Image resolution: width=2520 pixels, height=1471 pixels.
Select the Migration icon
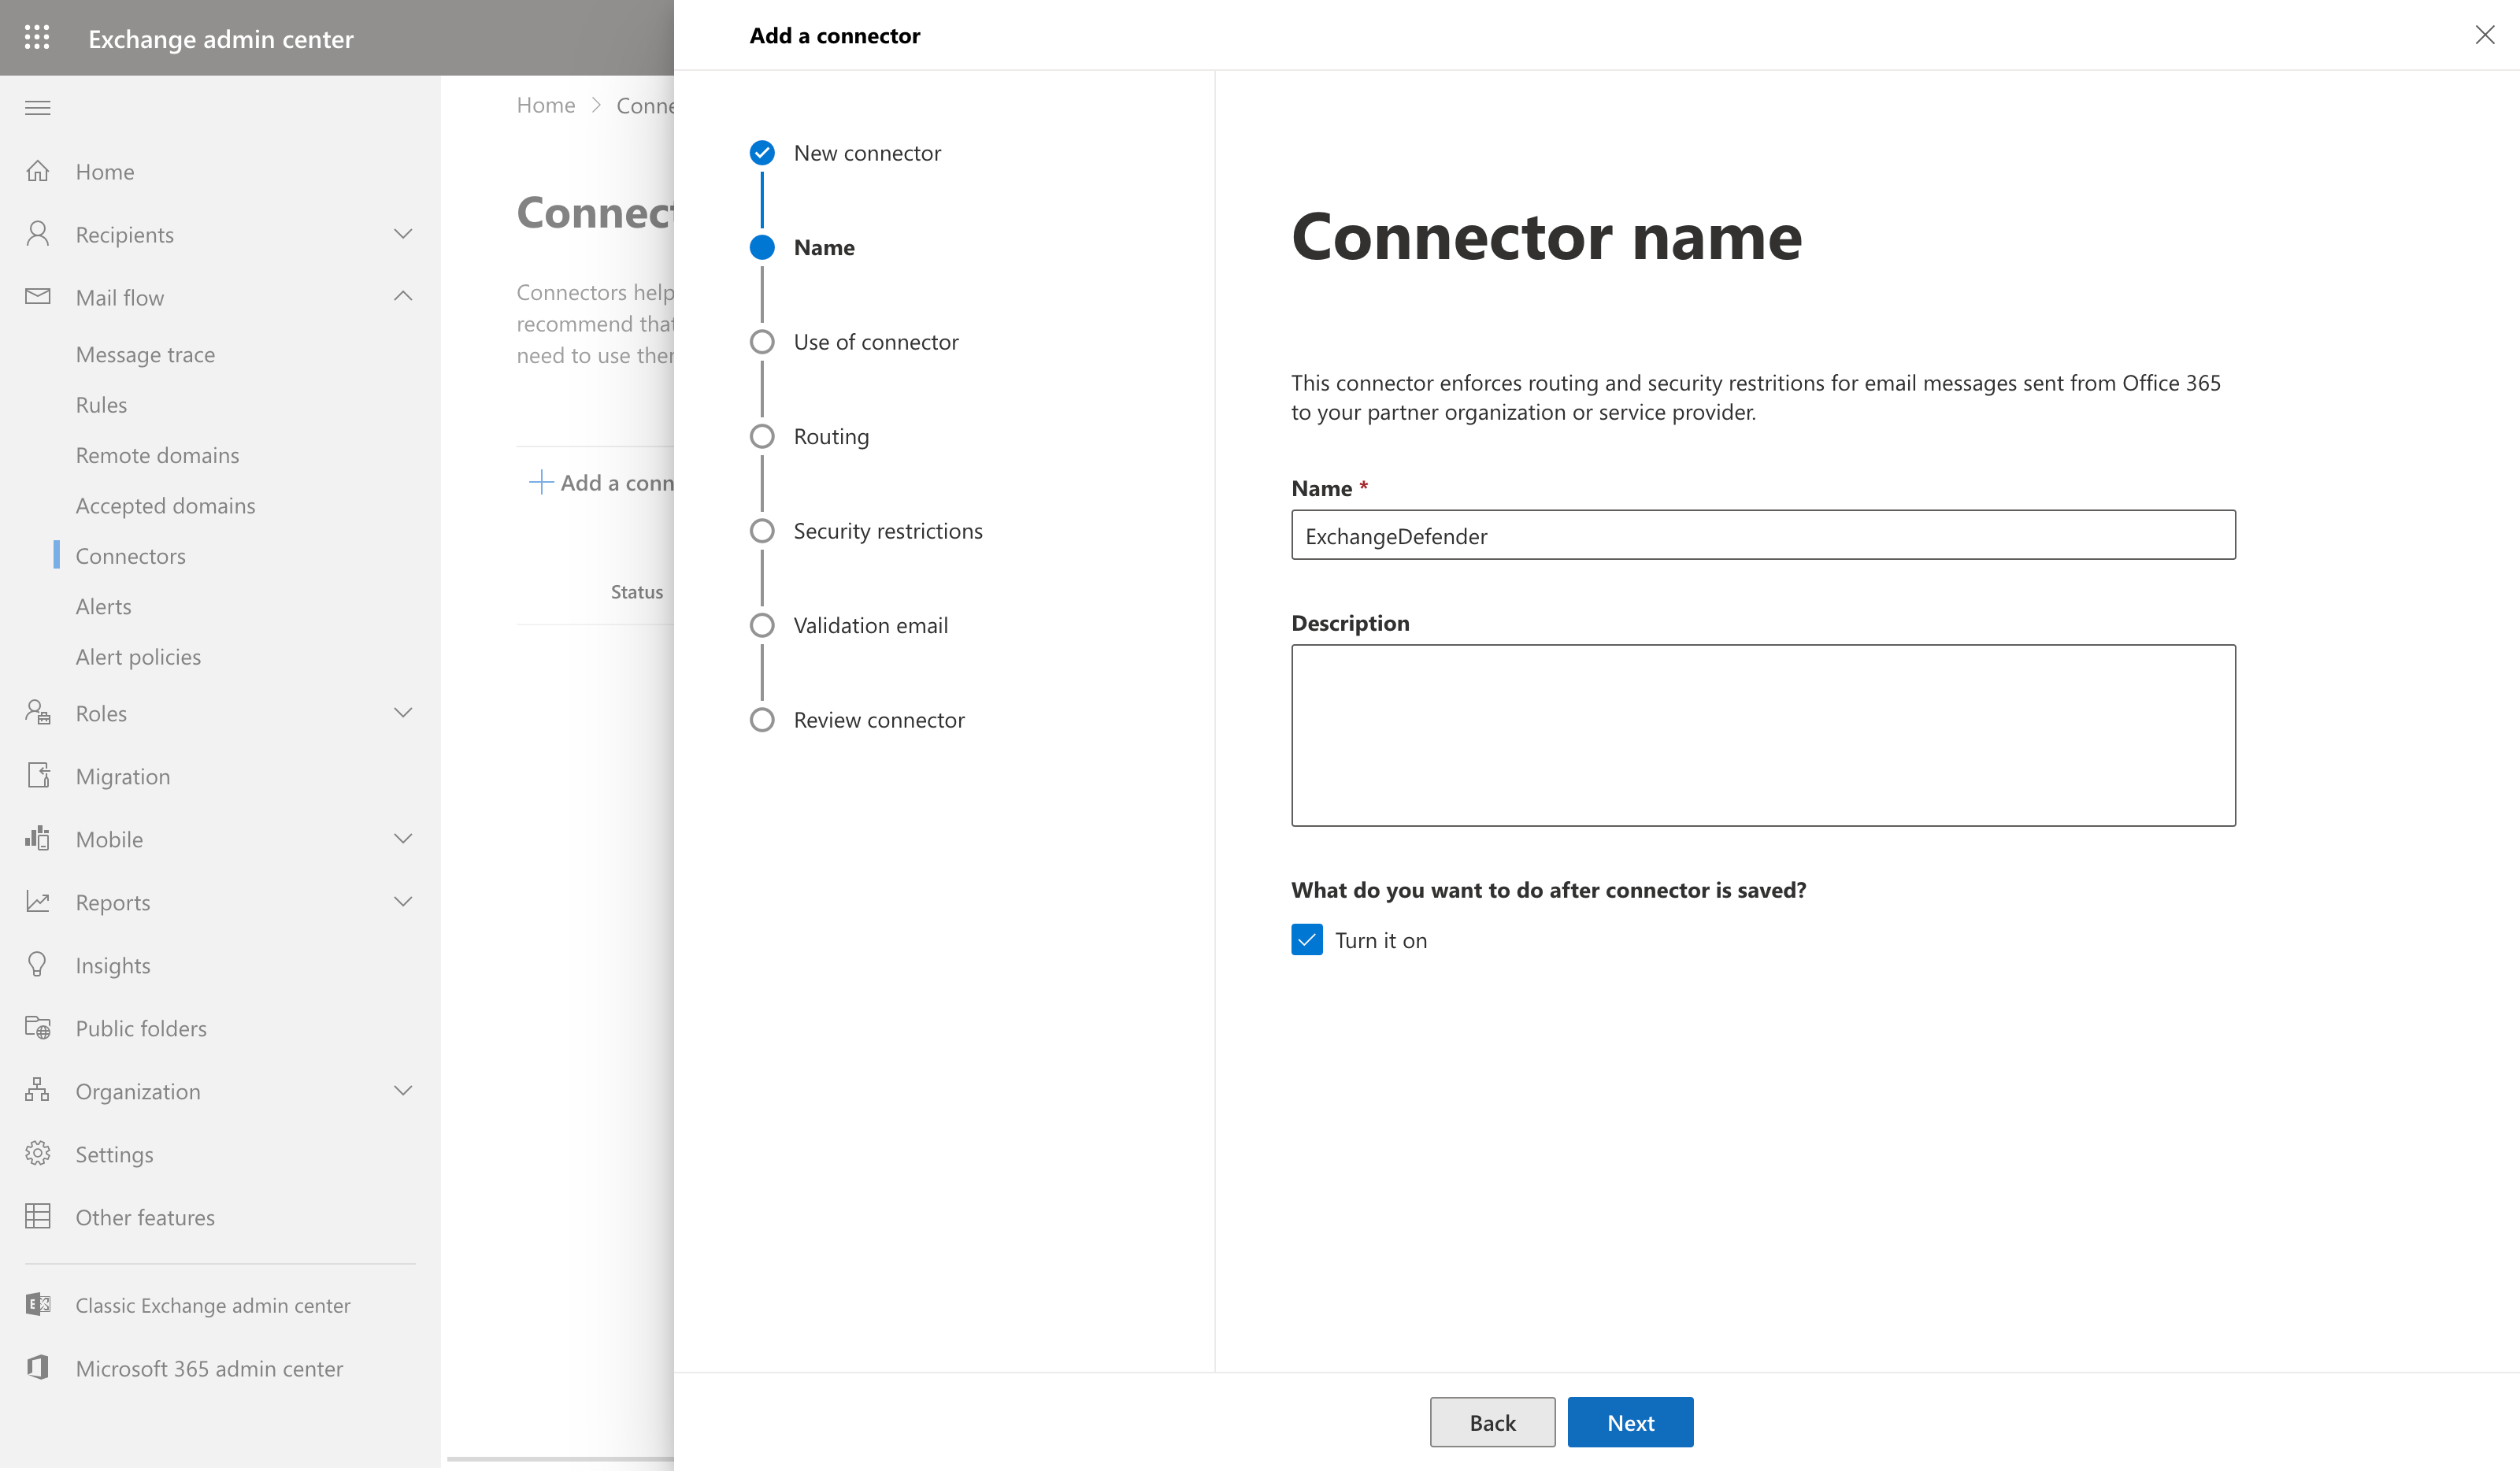point(38,775)
